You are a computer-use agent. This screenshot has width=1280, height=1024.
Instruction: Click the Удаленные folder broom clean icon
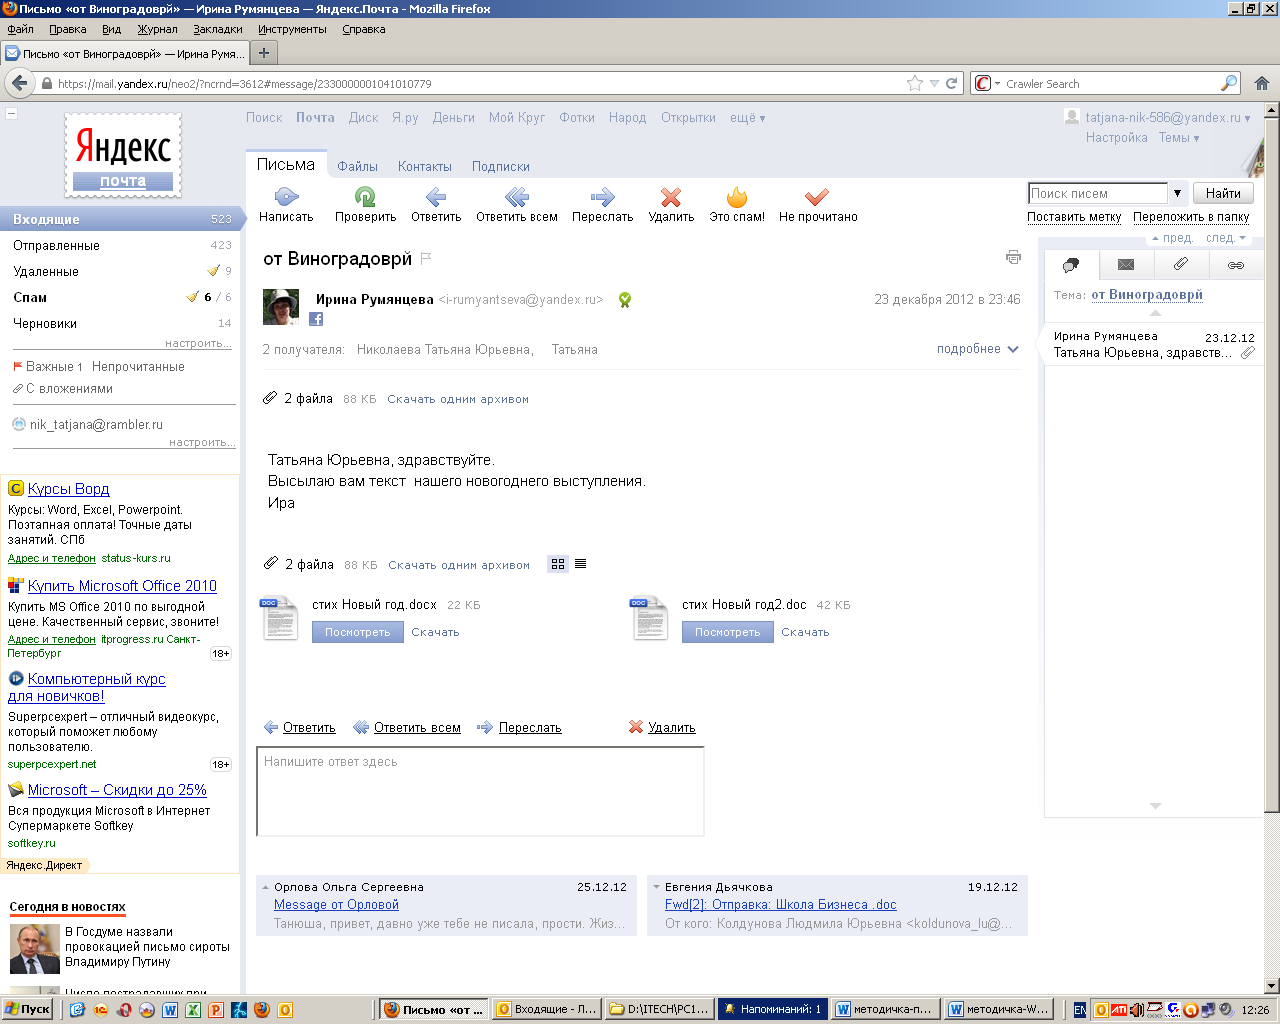[x=213, y=270]
